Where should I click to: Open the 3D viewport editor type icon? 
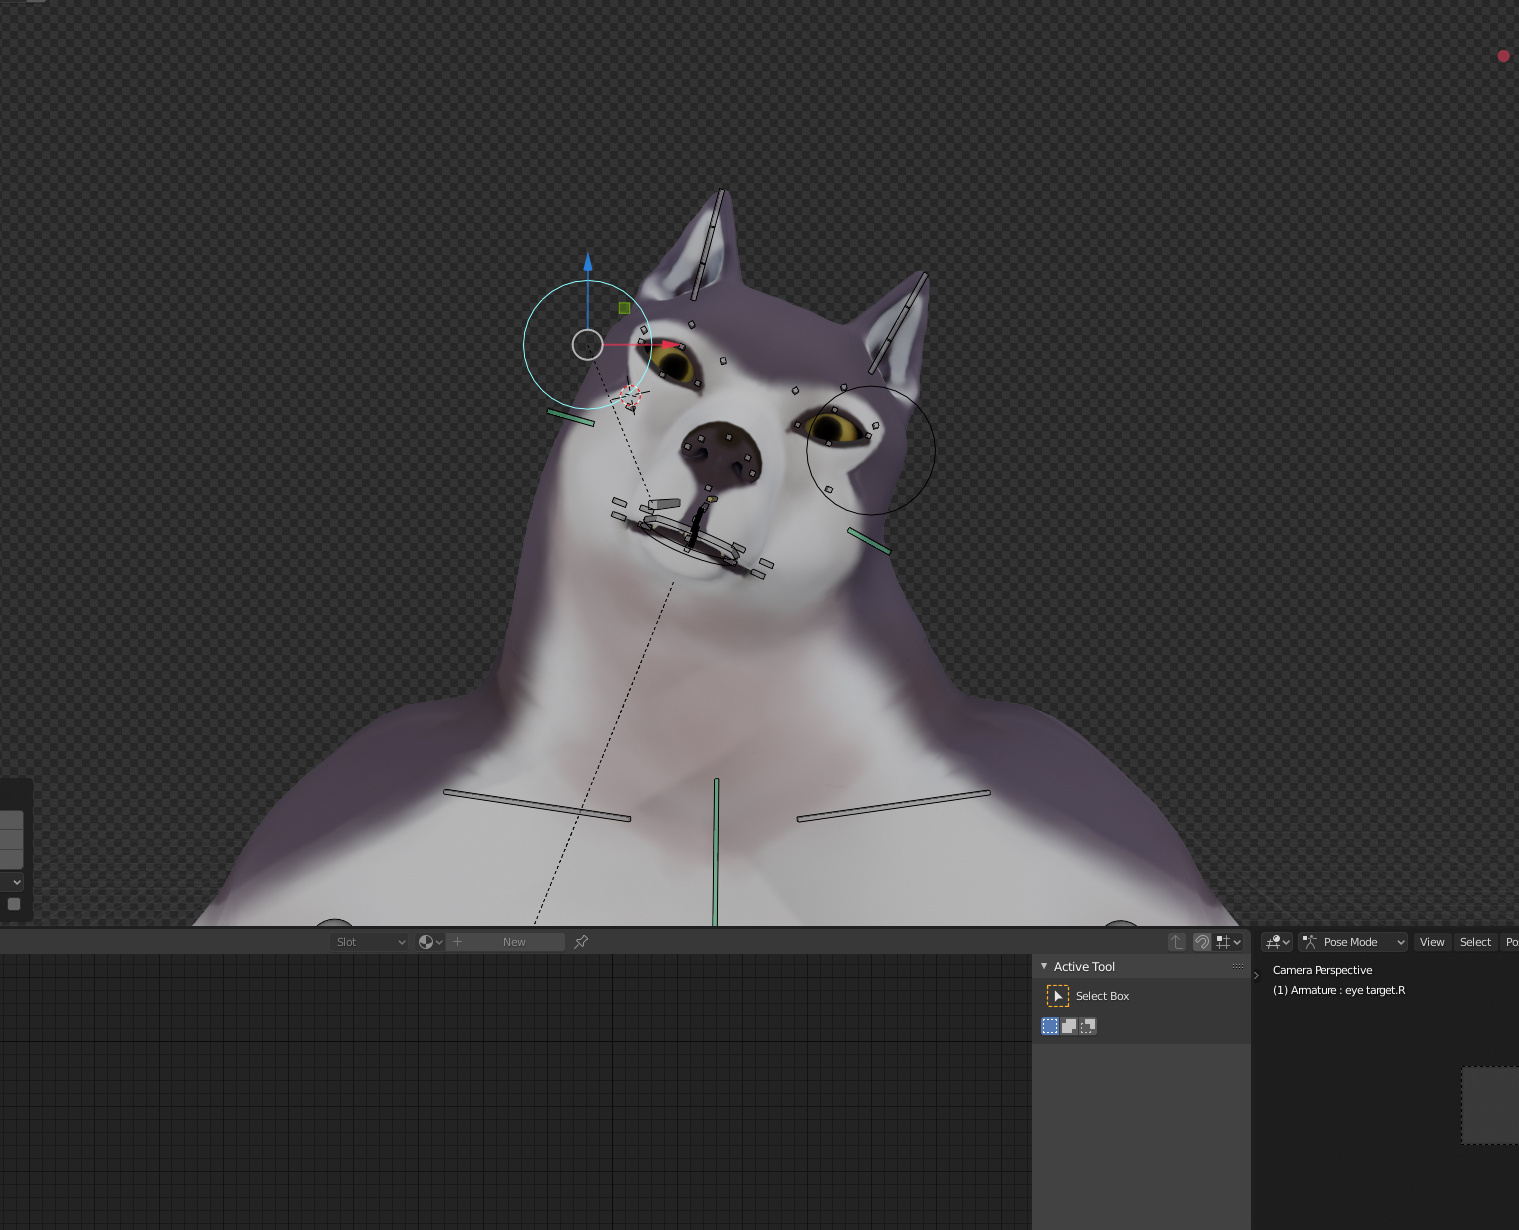click(x=1277, y=942)
